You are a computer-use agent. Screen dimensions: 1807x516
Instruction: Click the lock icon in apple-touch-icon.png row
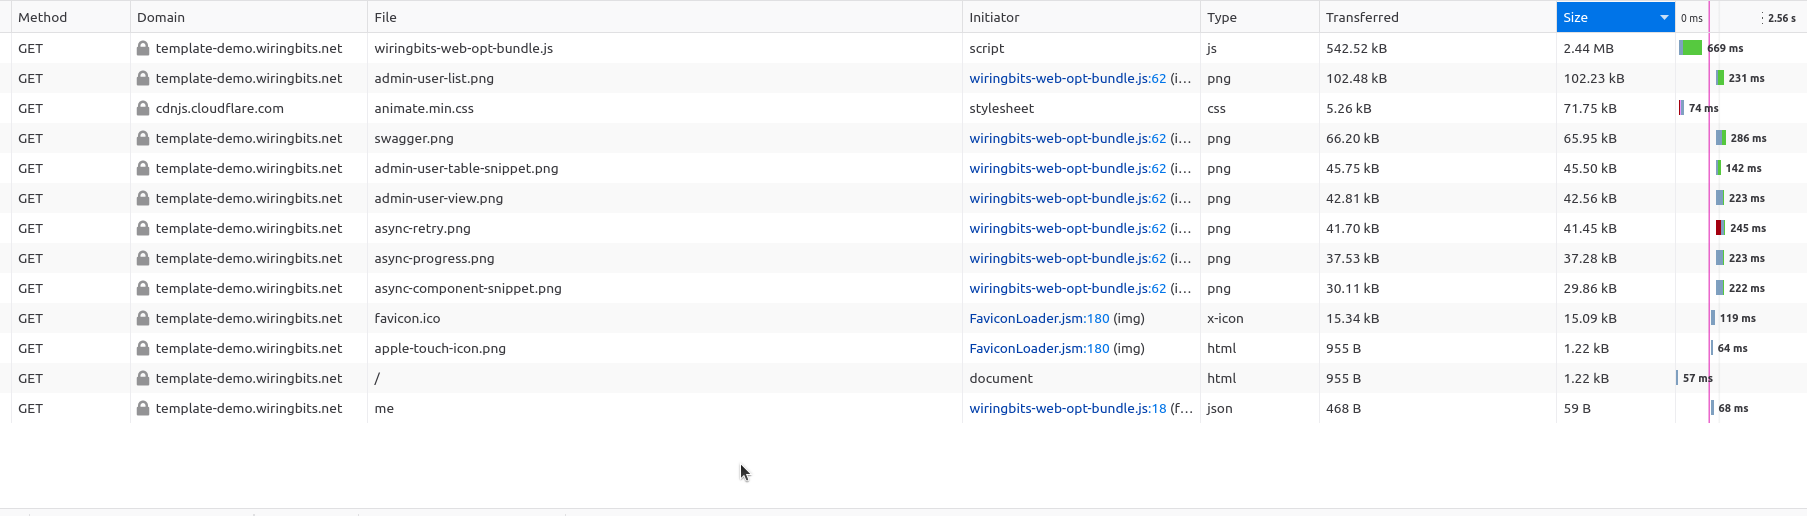click(x=143, y=348)
